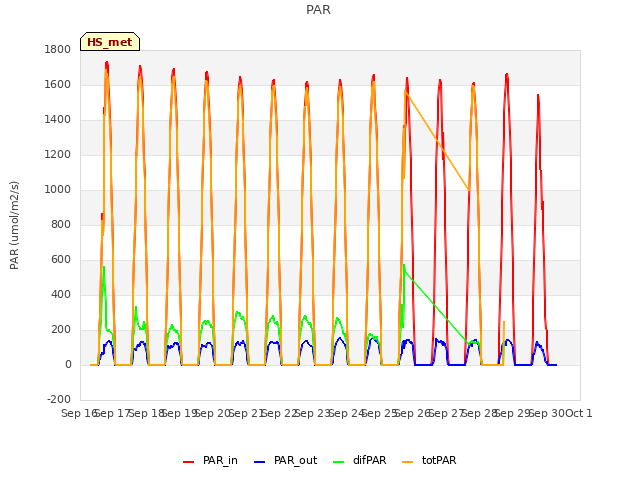Image resolution: width=640 pixels, height=480 pixels.
Task: Click the blue PAR_out legend swatch
Action: click(x=260, y=462)
